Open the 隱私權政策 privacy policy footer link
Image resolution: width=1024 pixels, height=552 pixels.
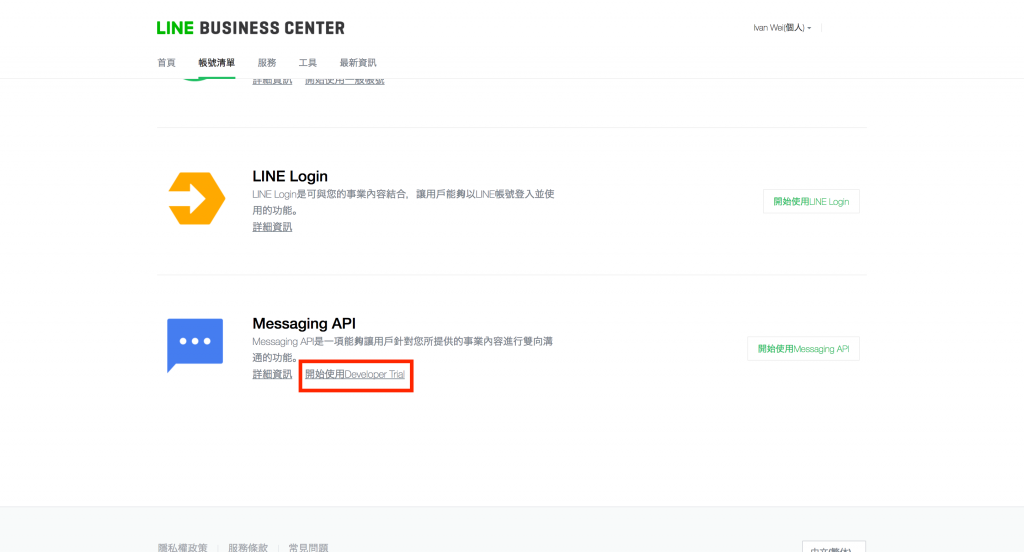pyautogui.click(x=182, y=547)
